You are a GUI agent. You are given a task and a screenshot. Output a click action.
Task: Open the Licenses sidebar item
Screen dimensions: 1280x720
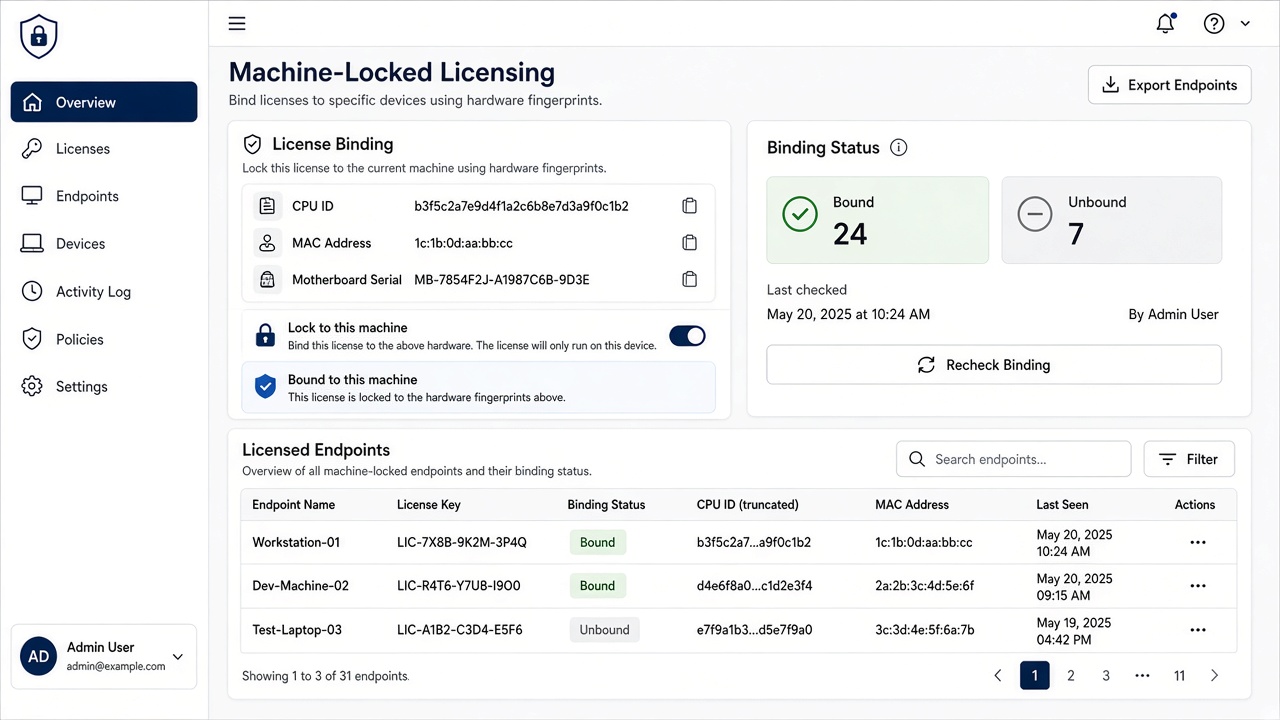tap(104, 149)
